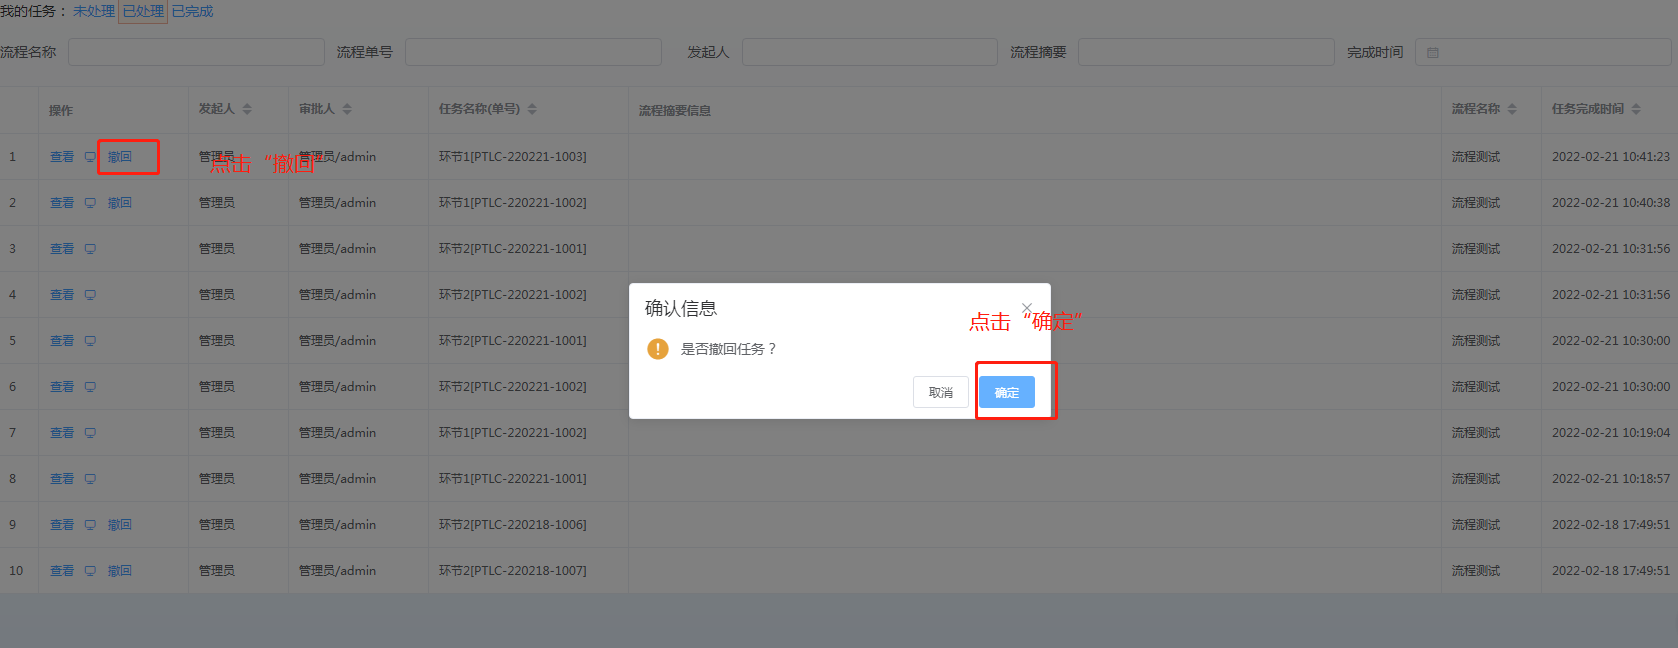The image size is (1678, 648).
Task: Sort by 任务名称(单号) column arrows
Action: 532,109
